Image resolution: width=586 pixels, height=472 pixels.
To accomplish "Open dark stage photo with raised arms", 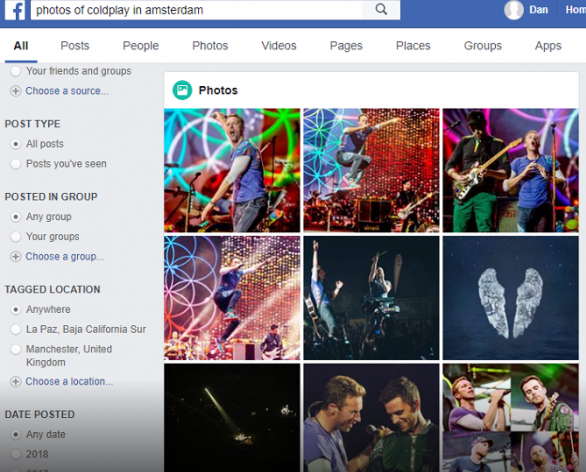I will pos(371,298).
